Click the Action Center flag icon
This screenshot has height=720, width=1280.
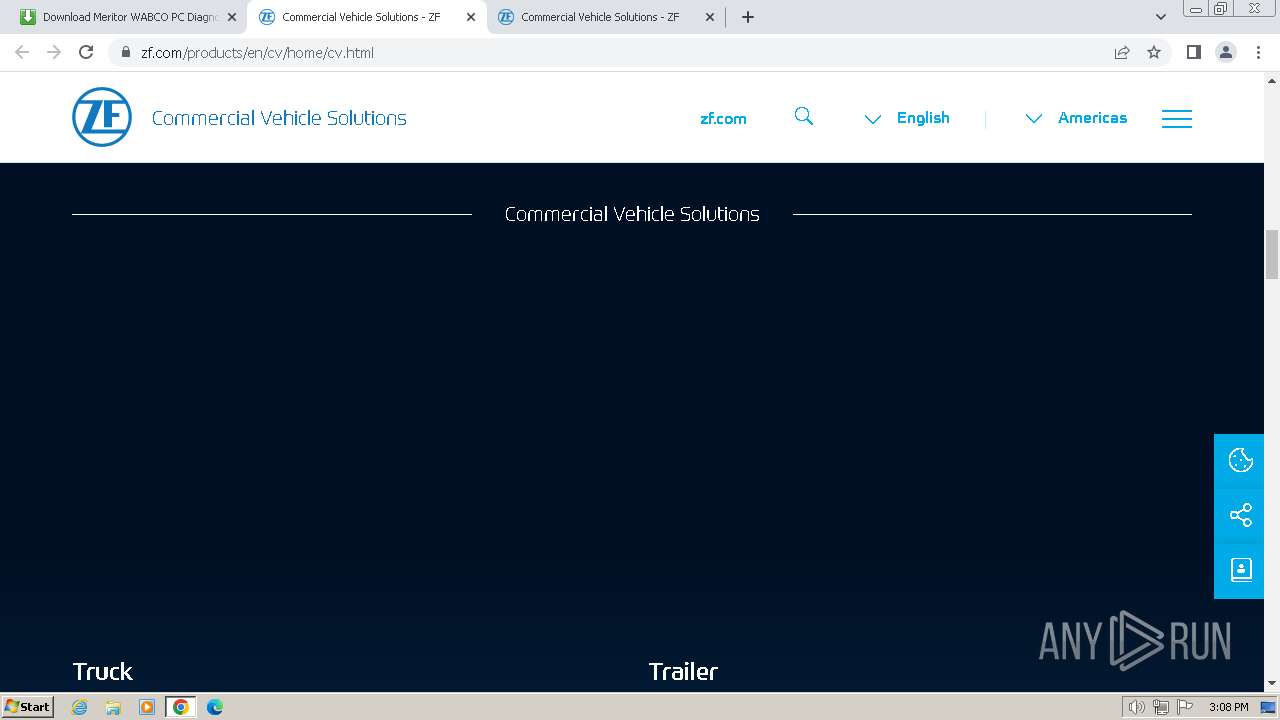point(1183,707)
